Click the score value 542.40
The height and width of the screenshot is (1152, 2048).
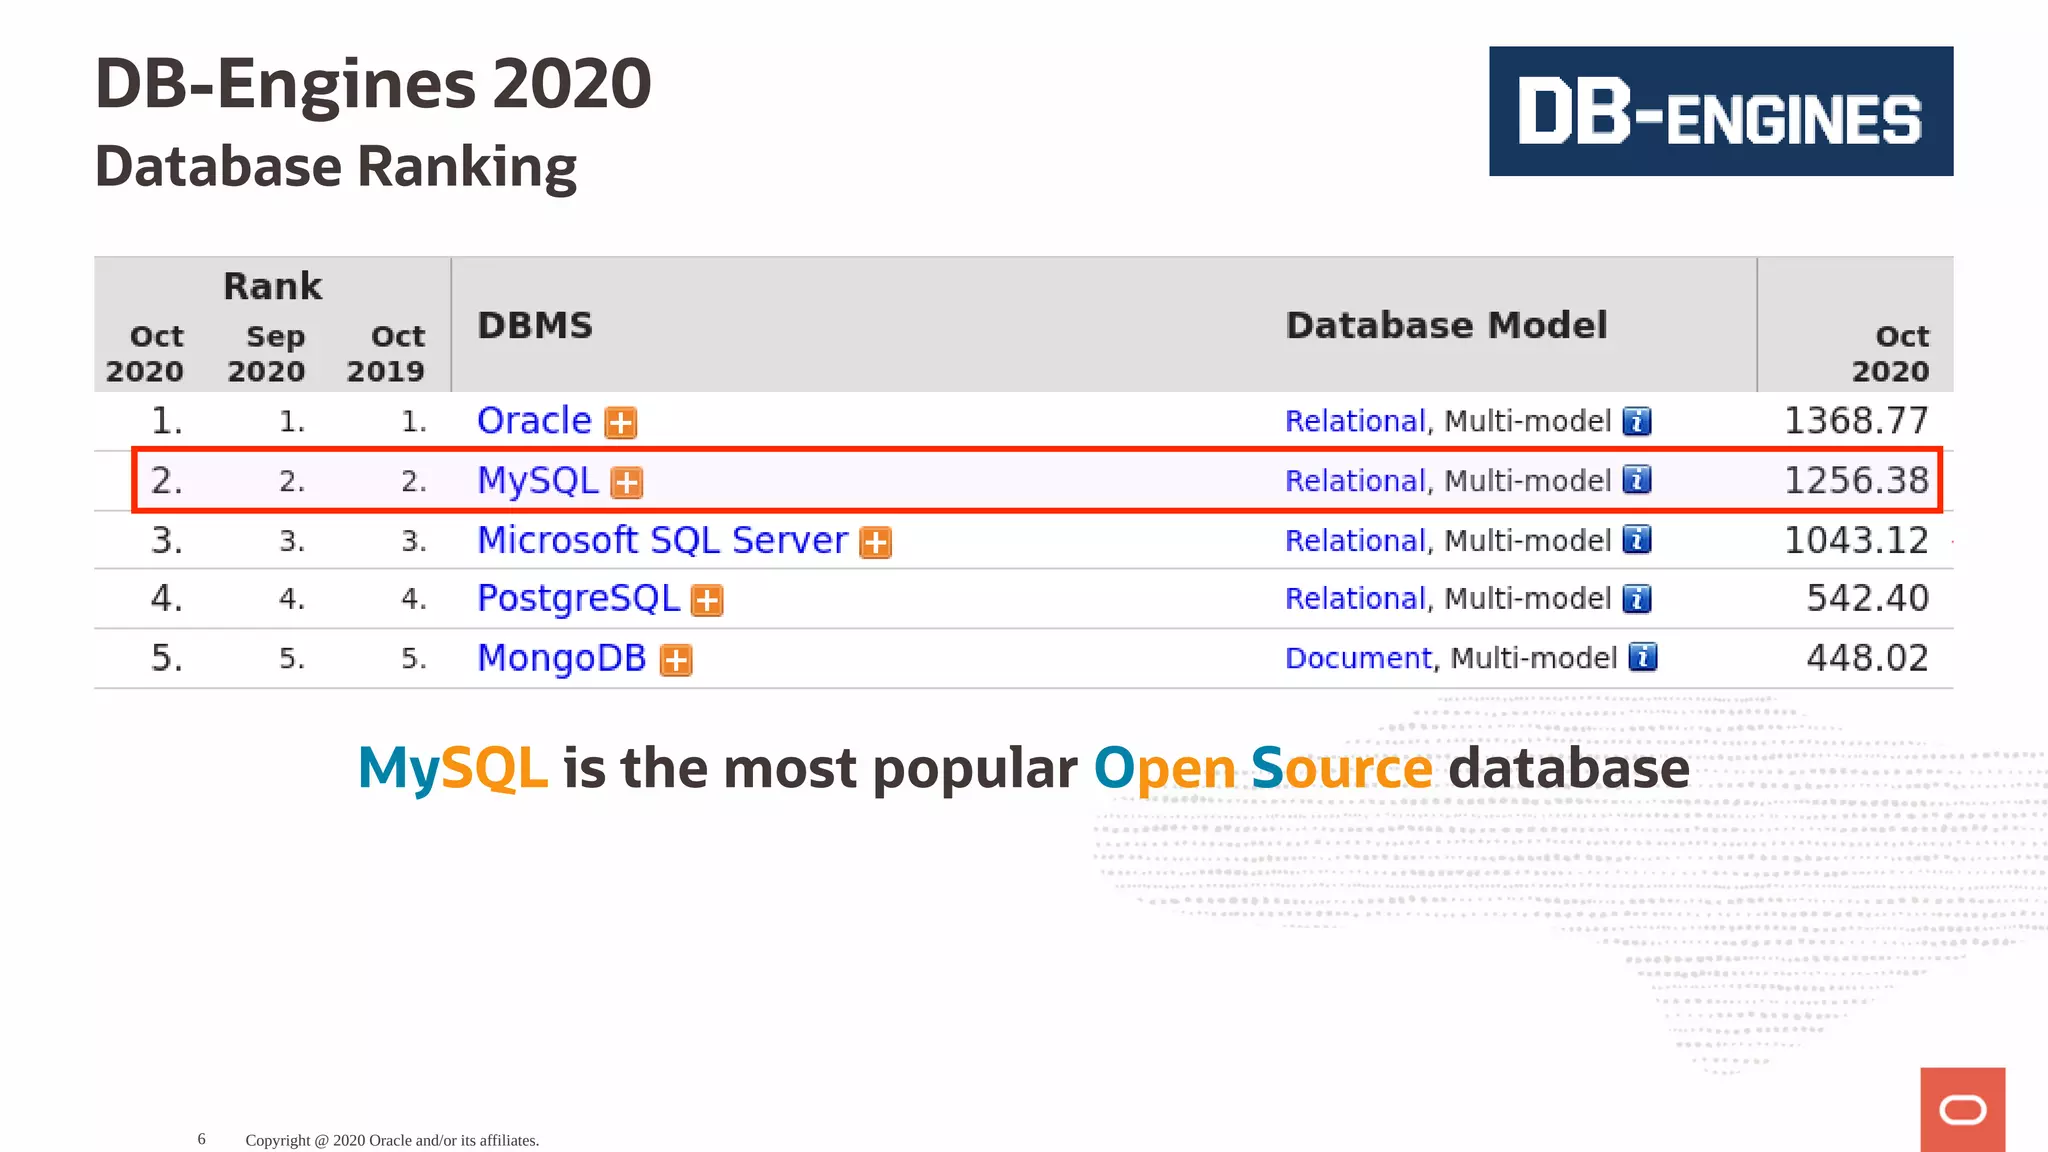pos(1867,598)
